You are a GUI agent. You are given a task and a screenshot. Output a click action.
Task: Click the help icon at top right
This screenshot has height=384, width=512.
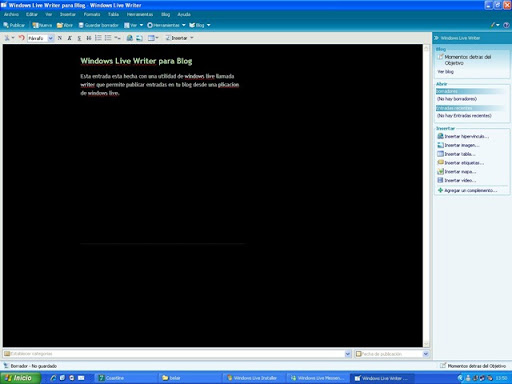click(506, 25)
